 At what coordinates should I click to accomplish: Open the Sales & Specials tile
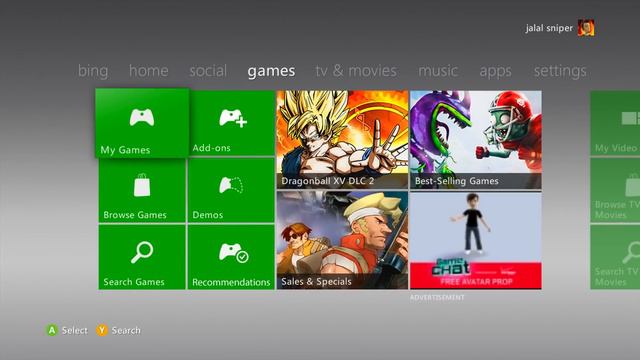342,240
